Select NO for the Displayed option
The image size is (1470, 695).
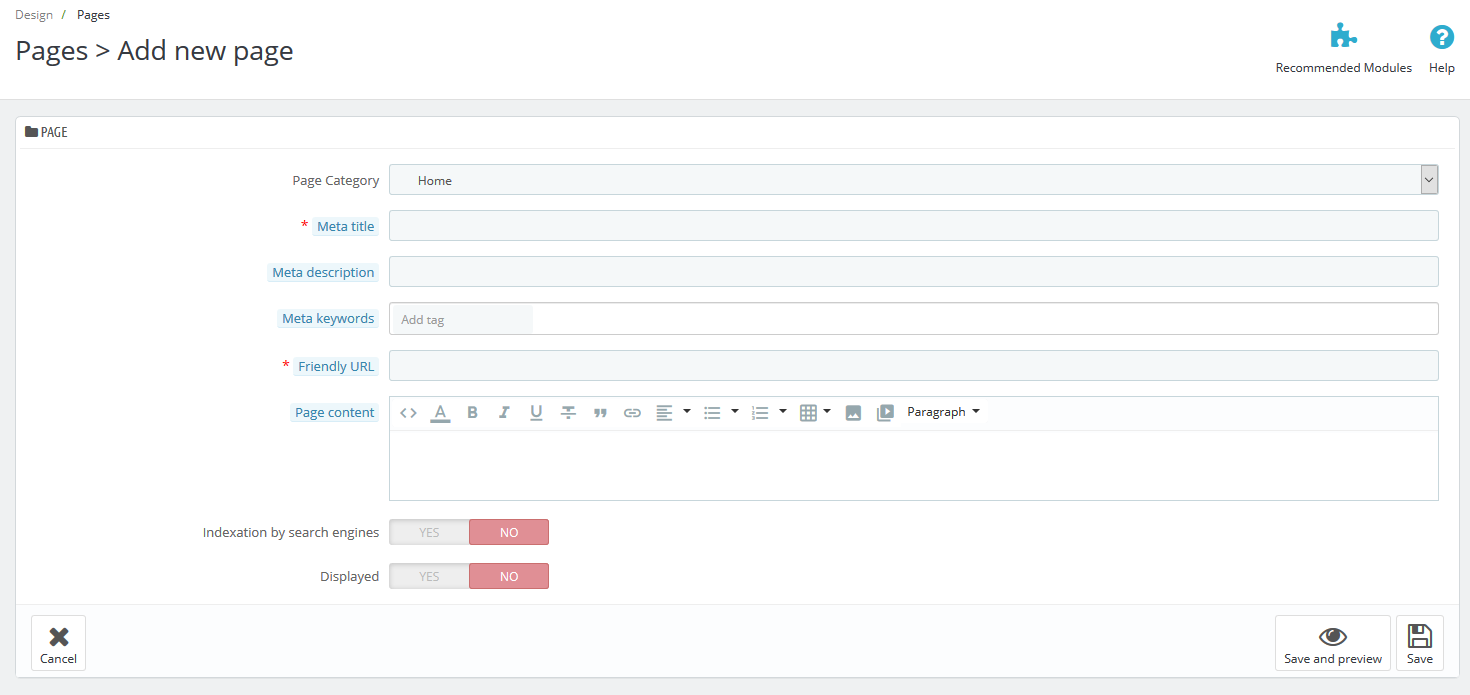(x=509, y=576)
